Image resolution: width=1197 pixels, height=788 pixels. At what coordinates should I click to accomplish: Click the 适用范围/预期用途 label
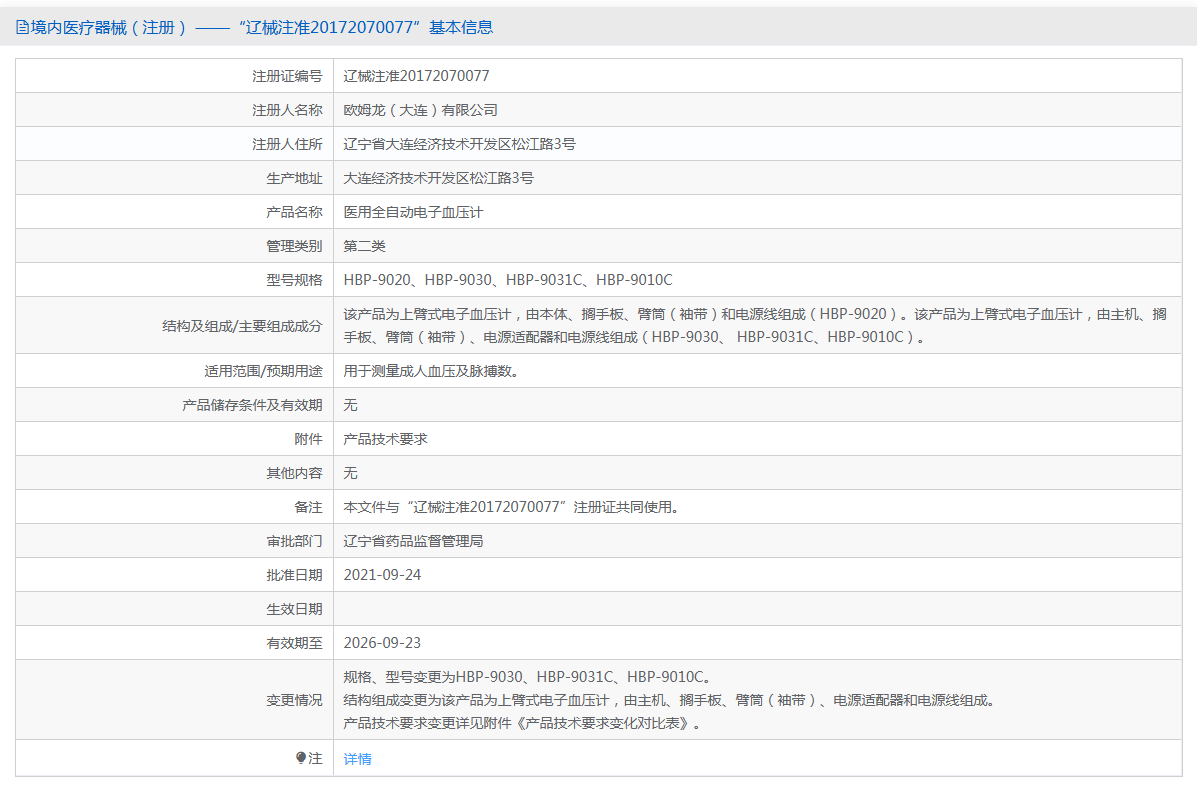point(263,371)
